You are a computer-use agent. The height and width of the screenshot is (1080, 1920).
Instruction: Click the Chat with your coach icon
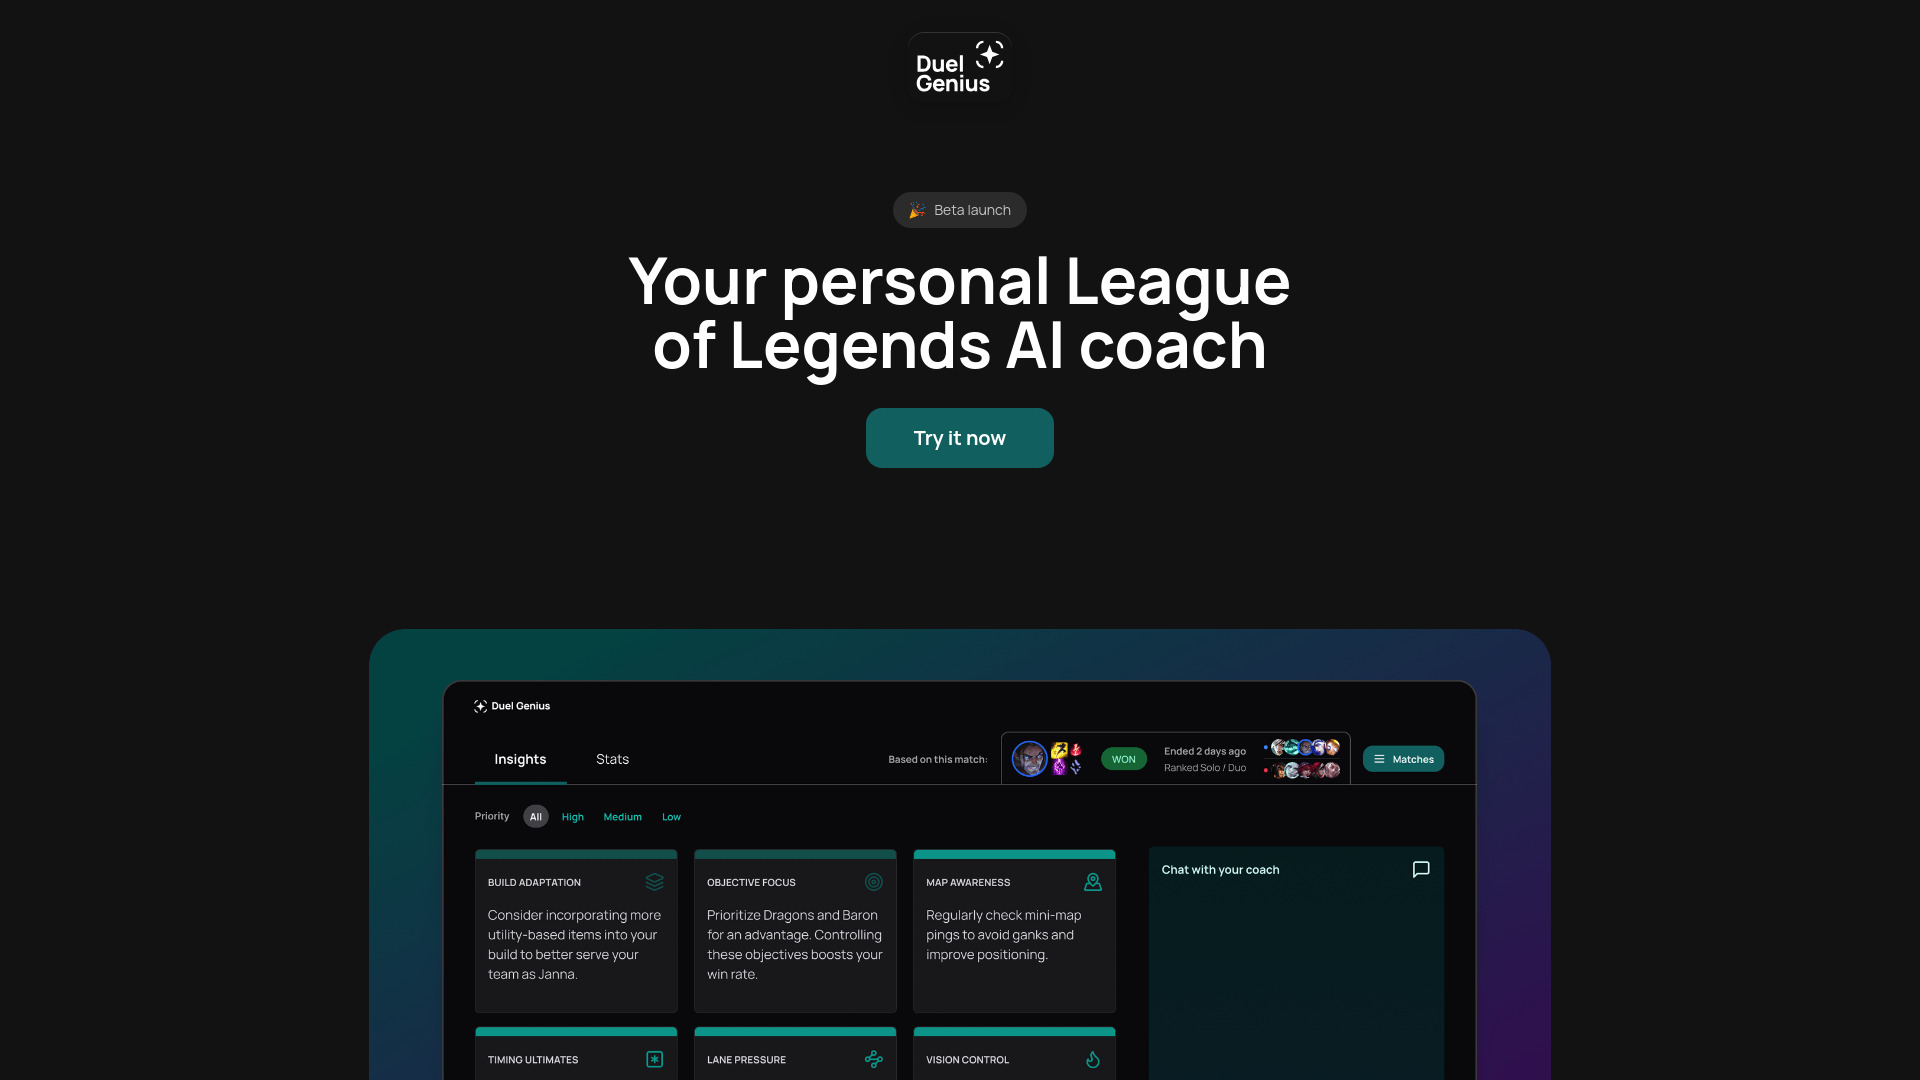[1422, 869]
